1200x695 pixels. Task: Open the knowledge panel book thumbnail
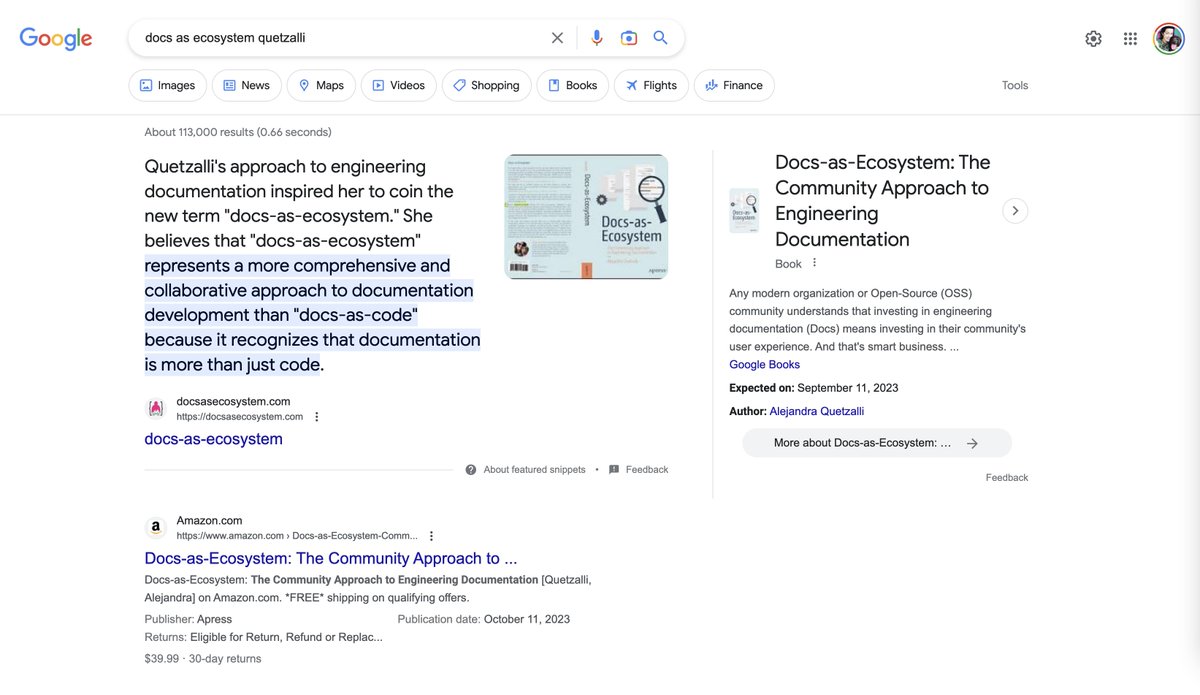point(744,211)
